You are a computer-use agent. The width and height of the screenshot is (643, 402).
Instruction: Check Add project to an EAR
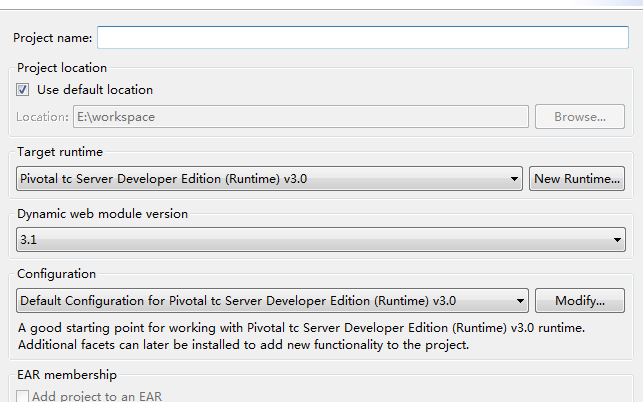point(23,396)
